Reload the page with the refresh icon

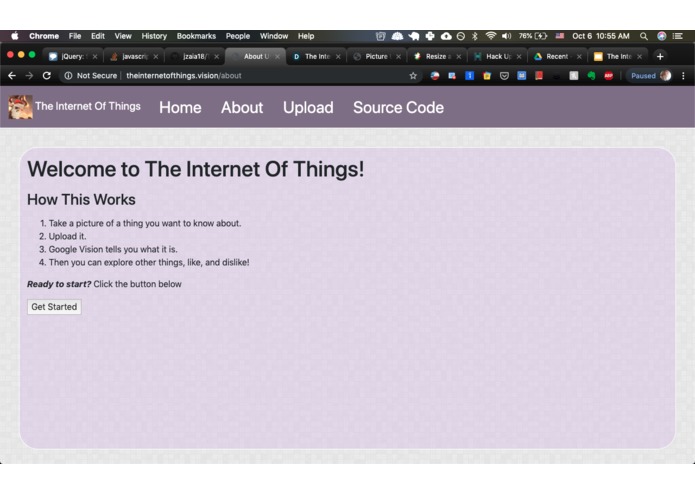click(x=47, y=76)
